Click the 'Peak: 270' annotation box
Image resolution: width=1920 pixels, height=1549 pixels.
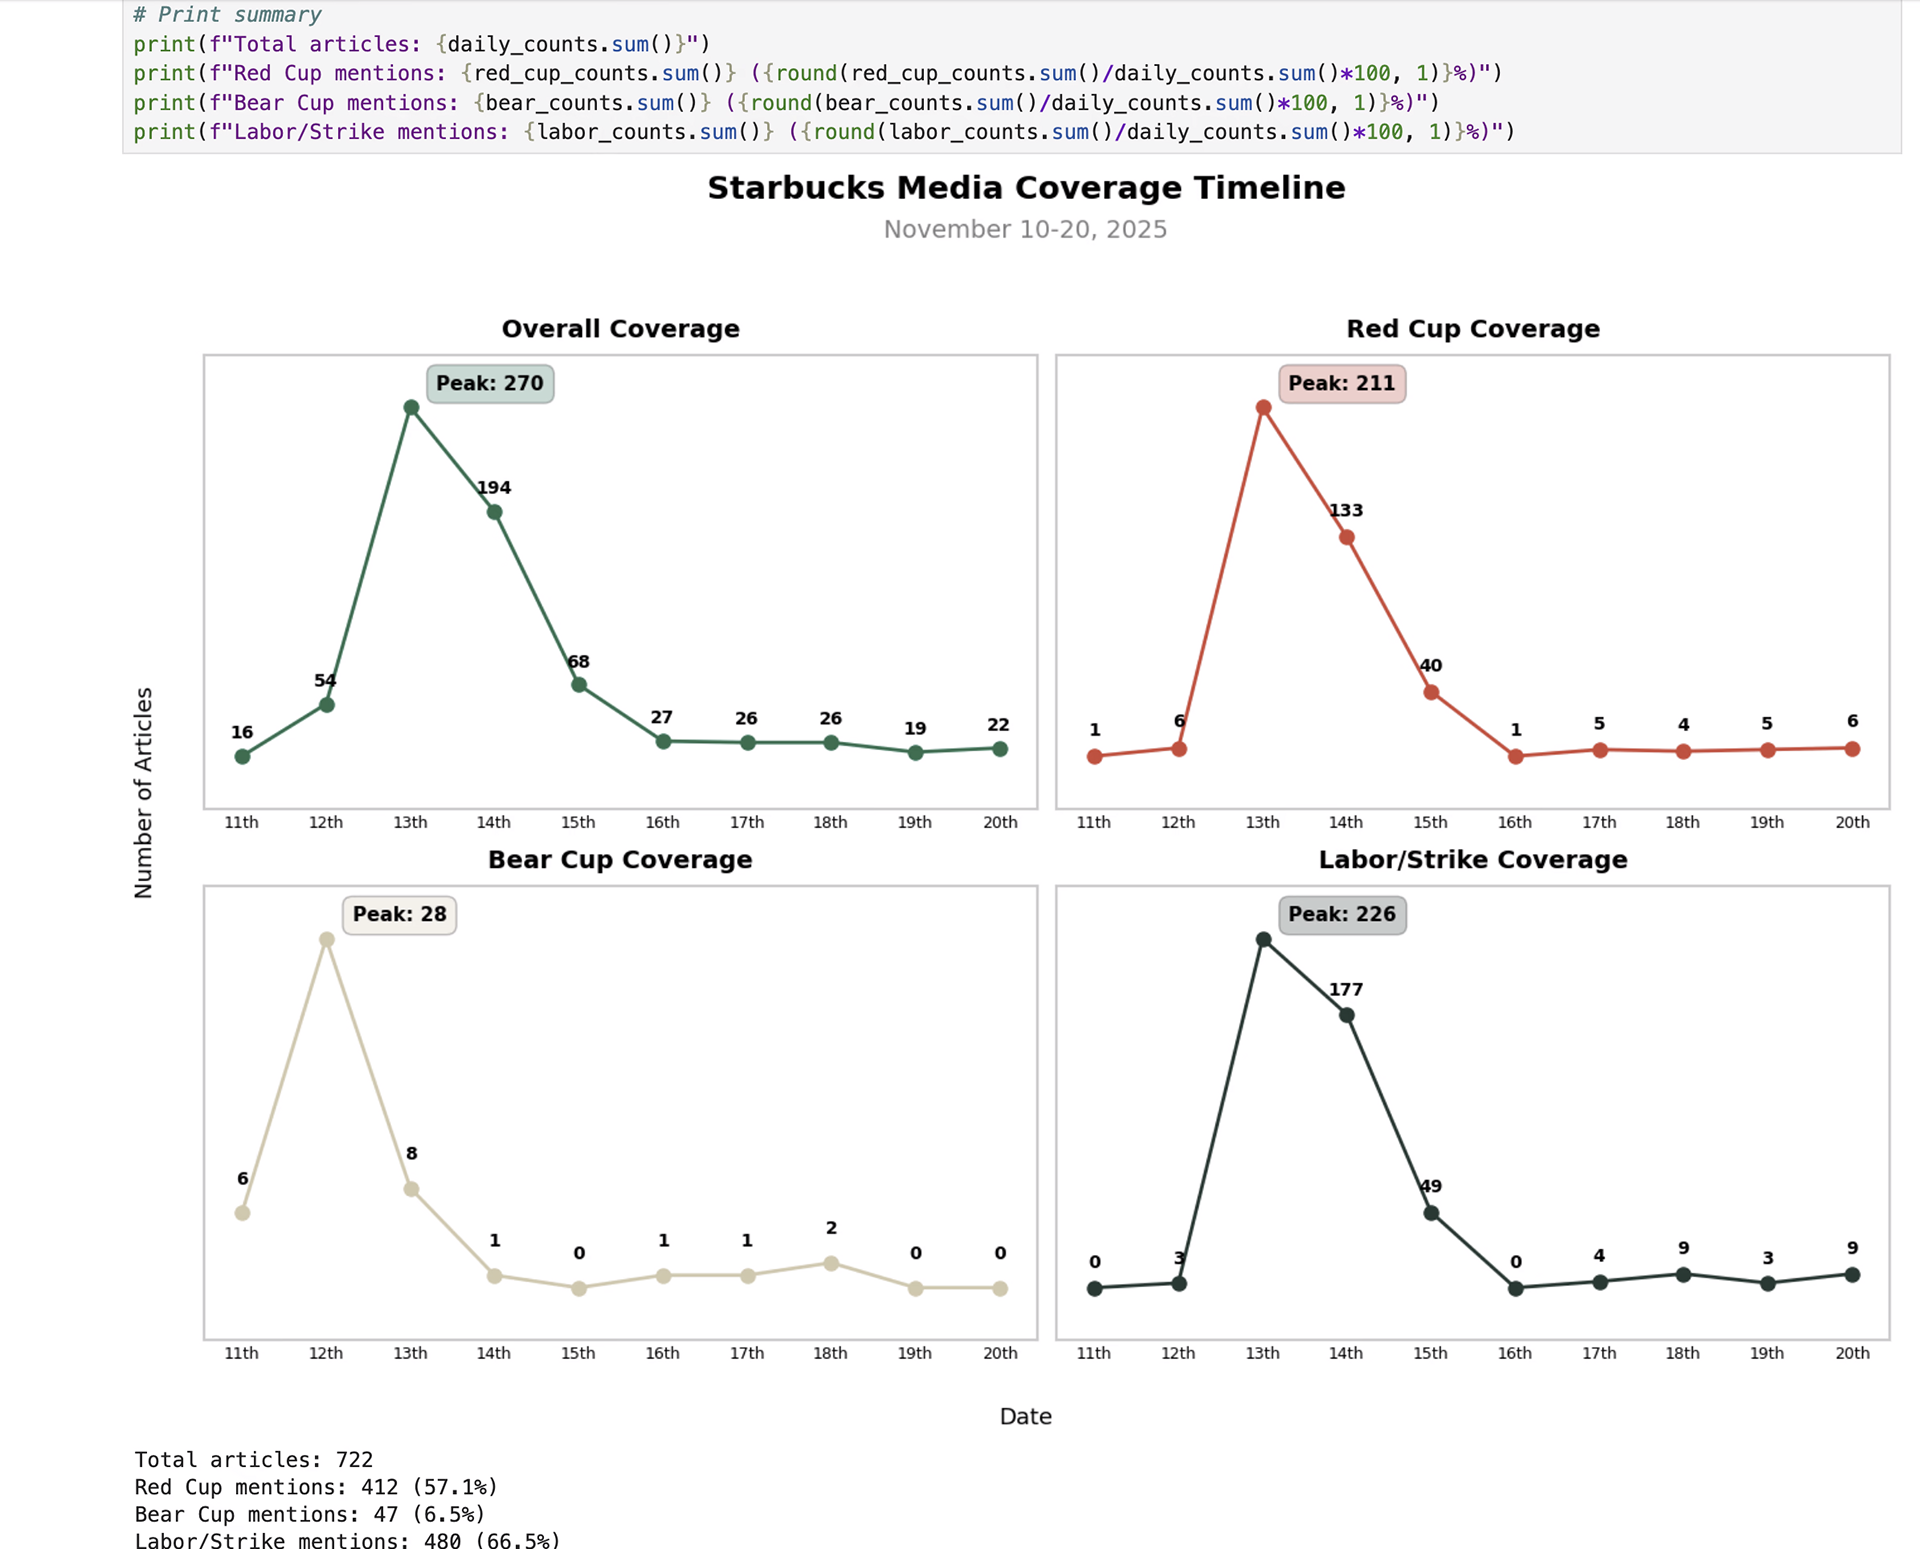[x=489, y=383]
